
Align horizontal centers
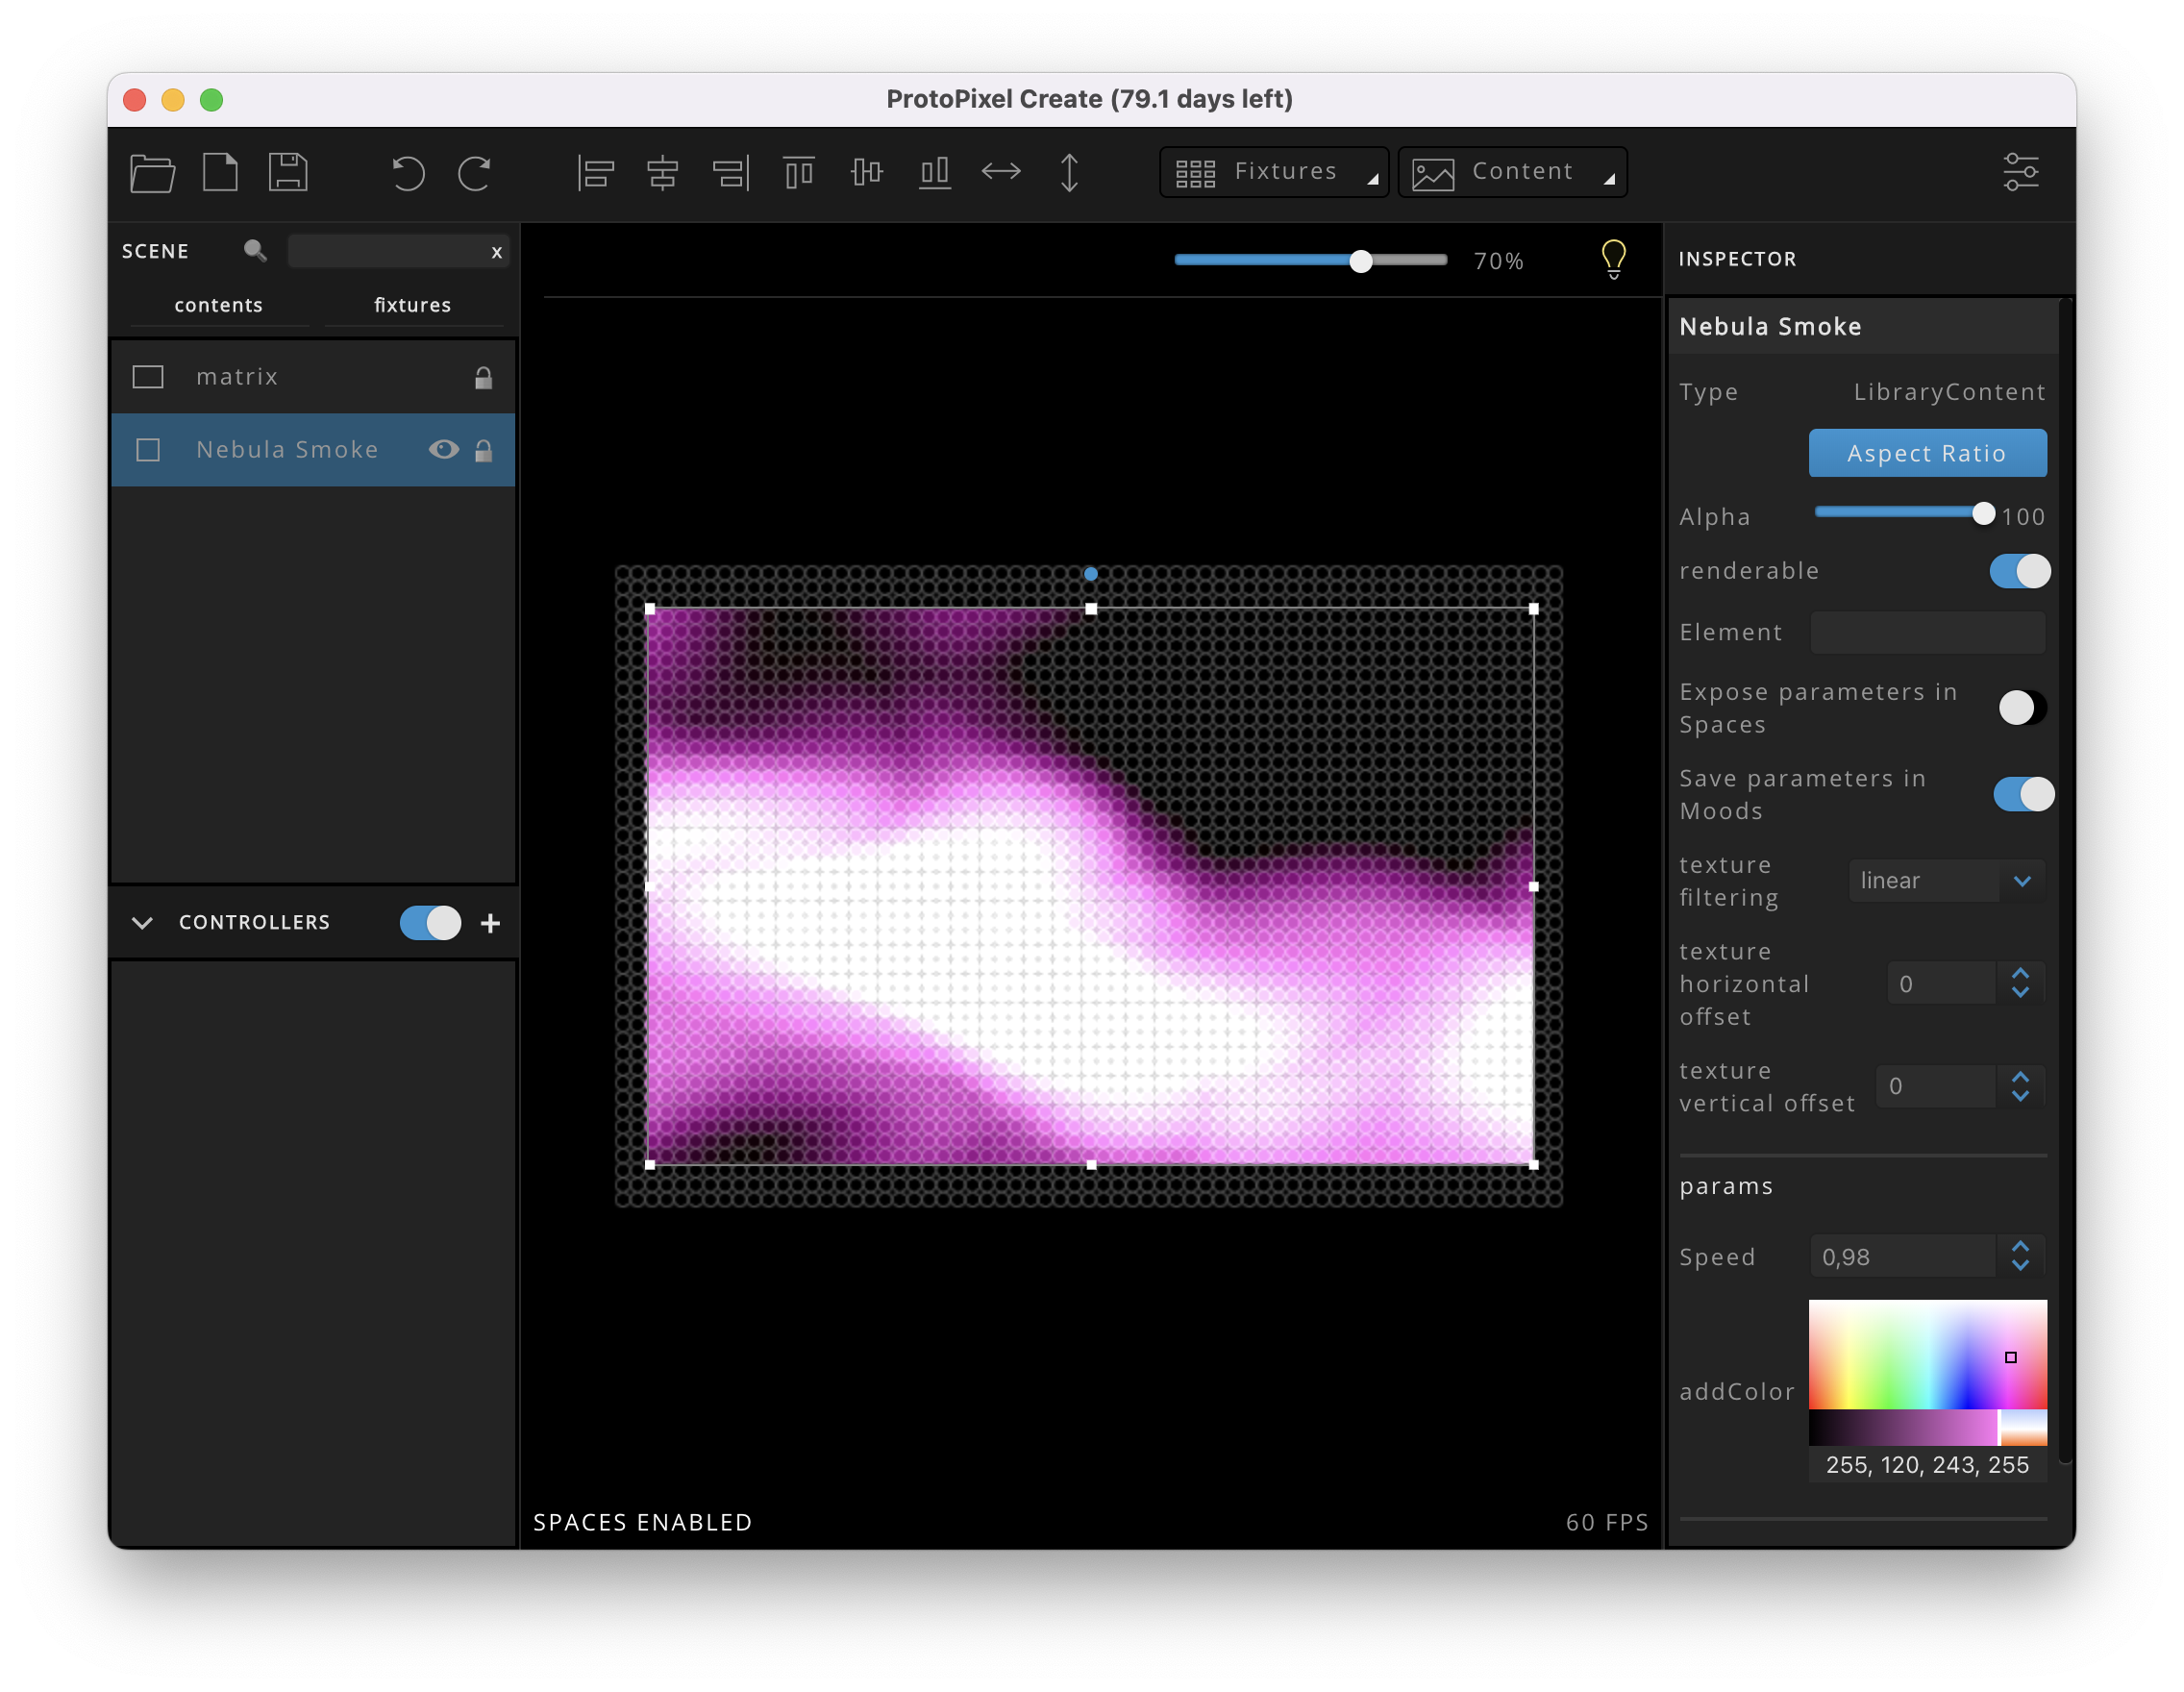pos(662,173)
